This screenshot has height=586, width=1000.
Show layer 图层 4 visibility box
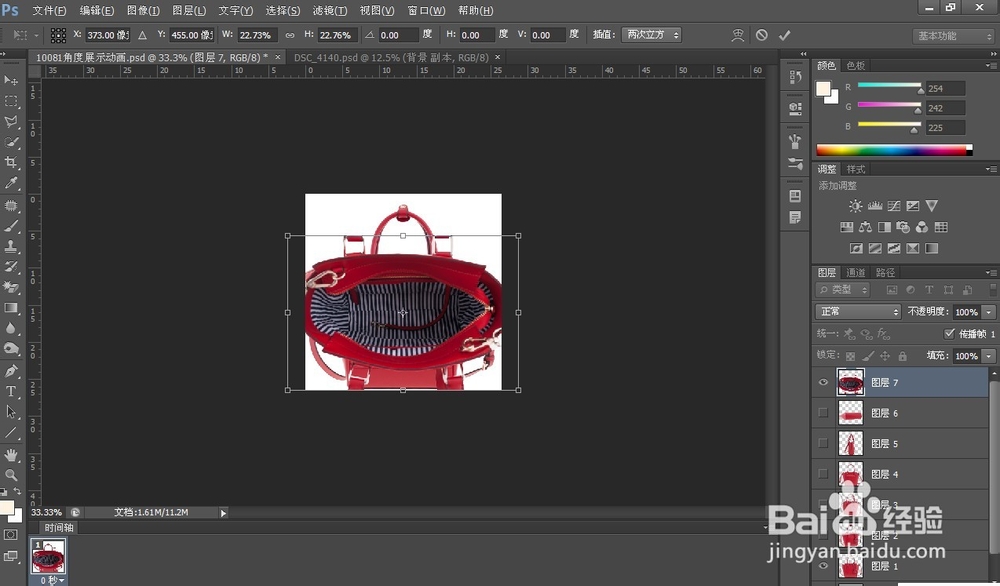(x=823, y=474)
